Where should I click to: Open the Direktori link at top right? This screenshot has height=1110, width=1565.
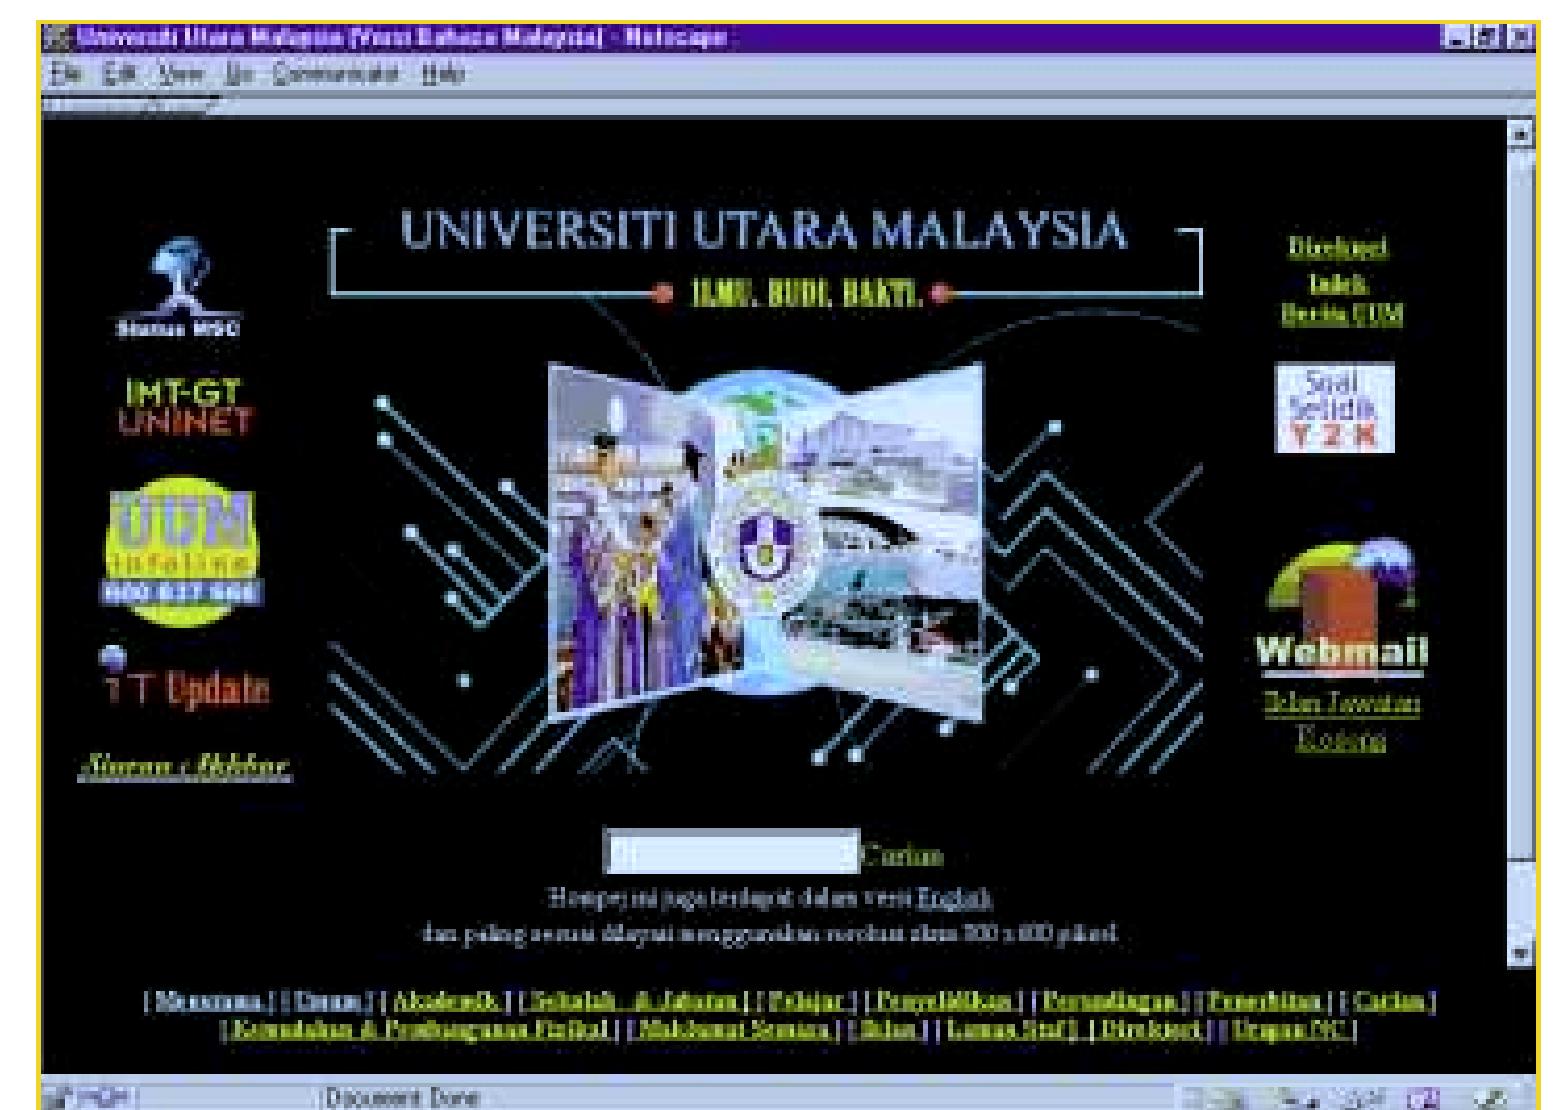[x=1338, y=248]
